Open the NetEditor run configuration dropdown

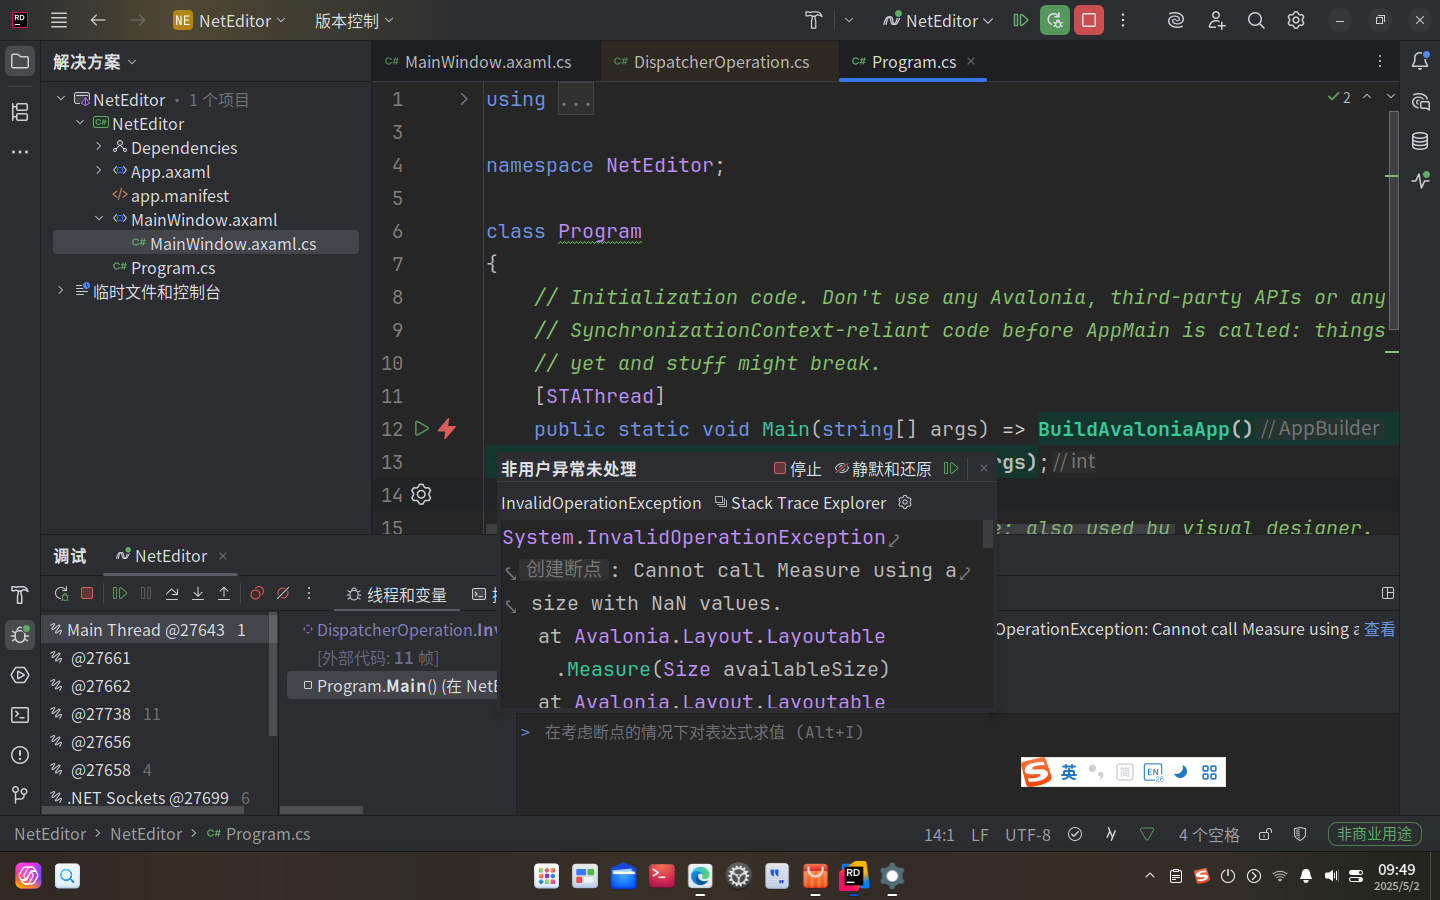[938, 20]
